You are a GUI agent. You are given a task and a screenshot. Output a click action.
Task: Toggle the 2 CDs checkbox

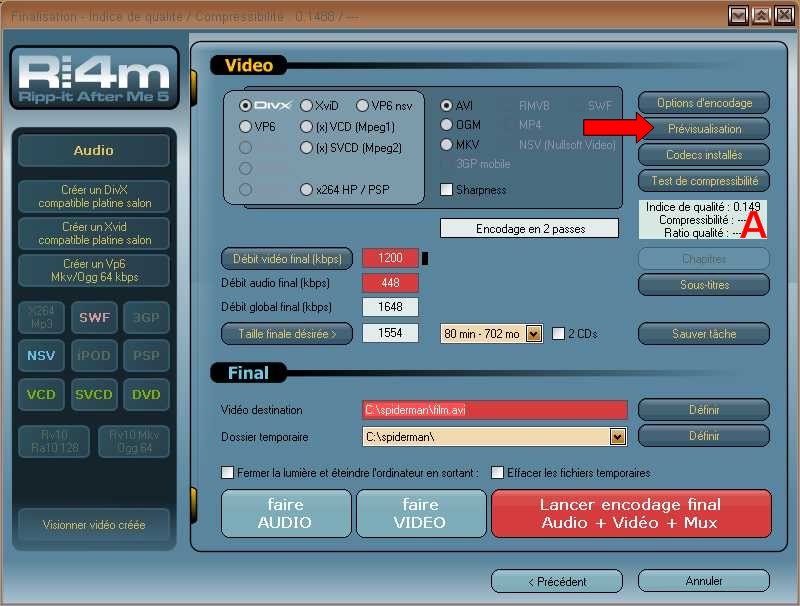coord(559,334)
